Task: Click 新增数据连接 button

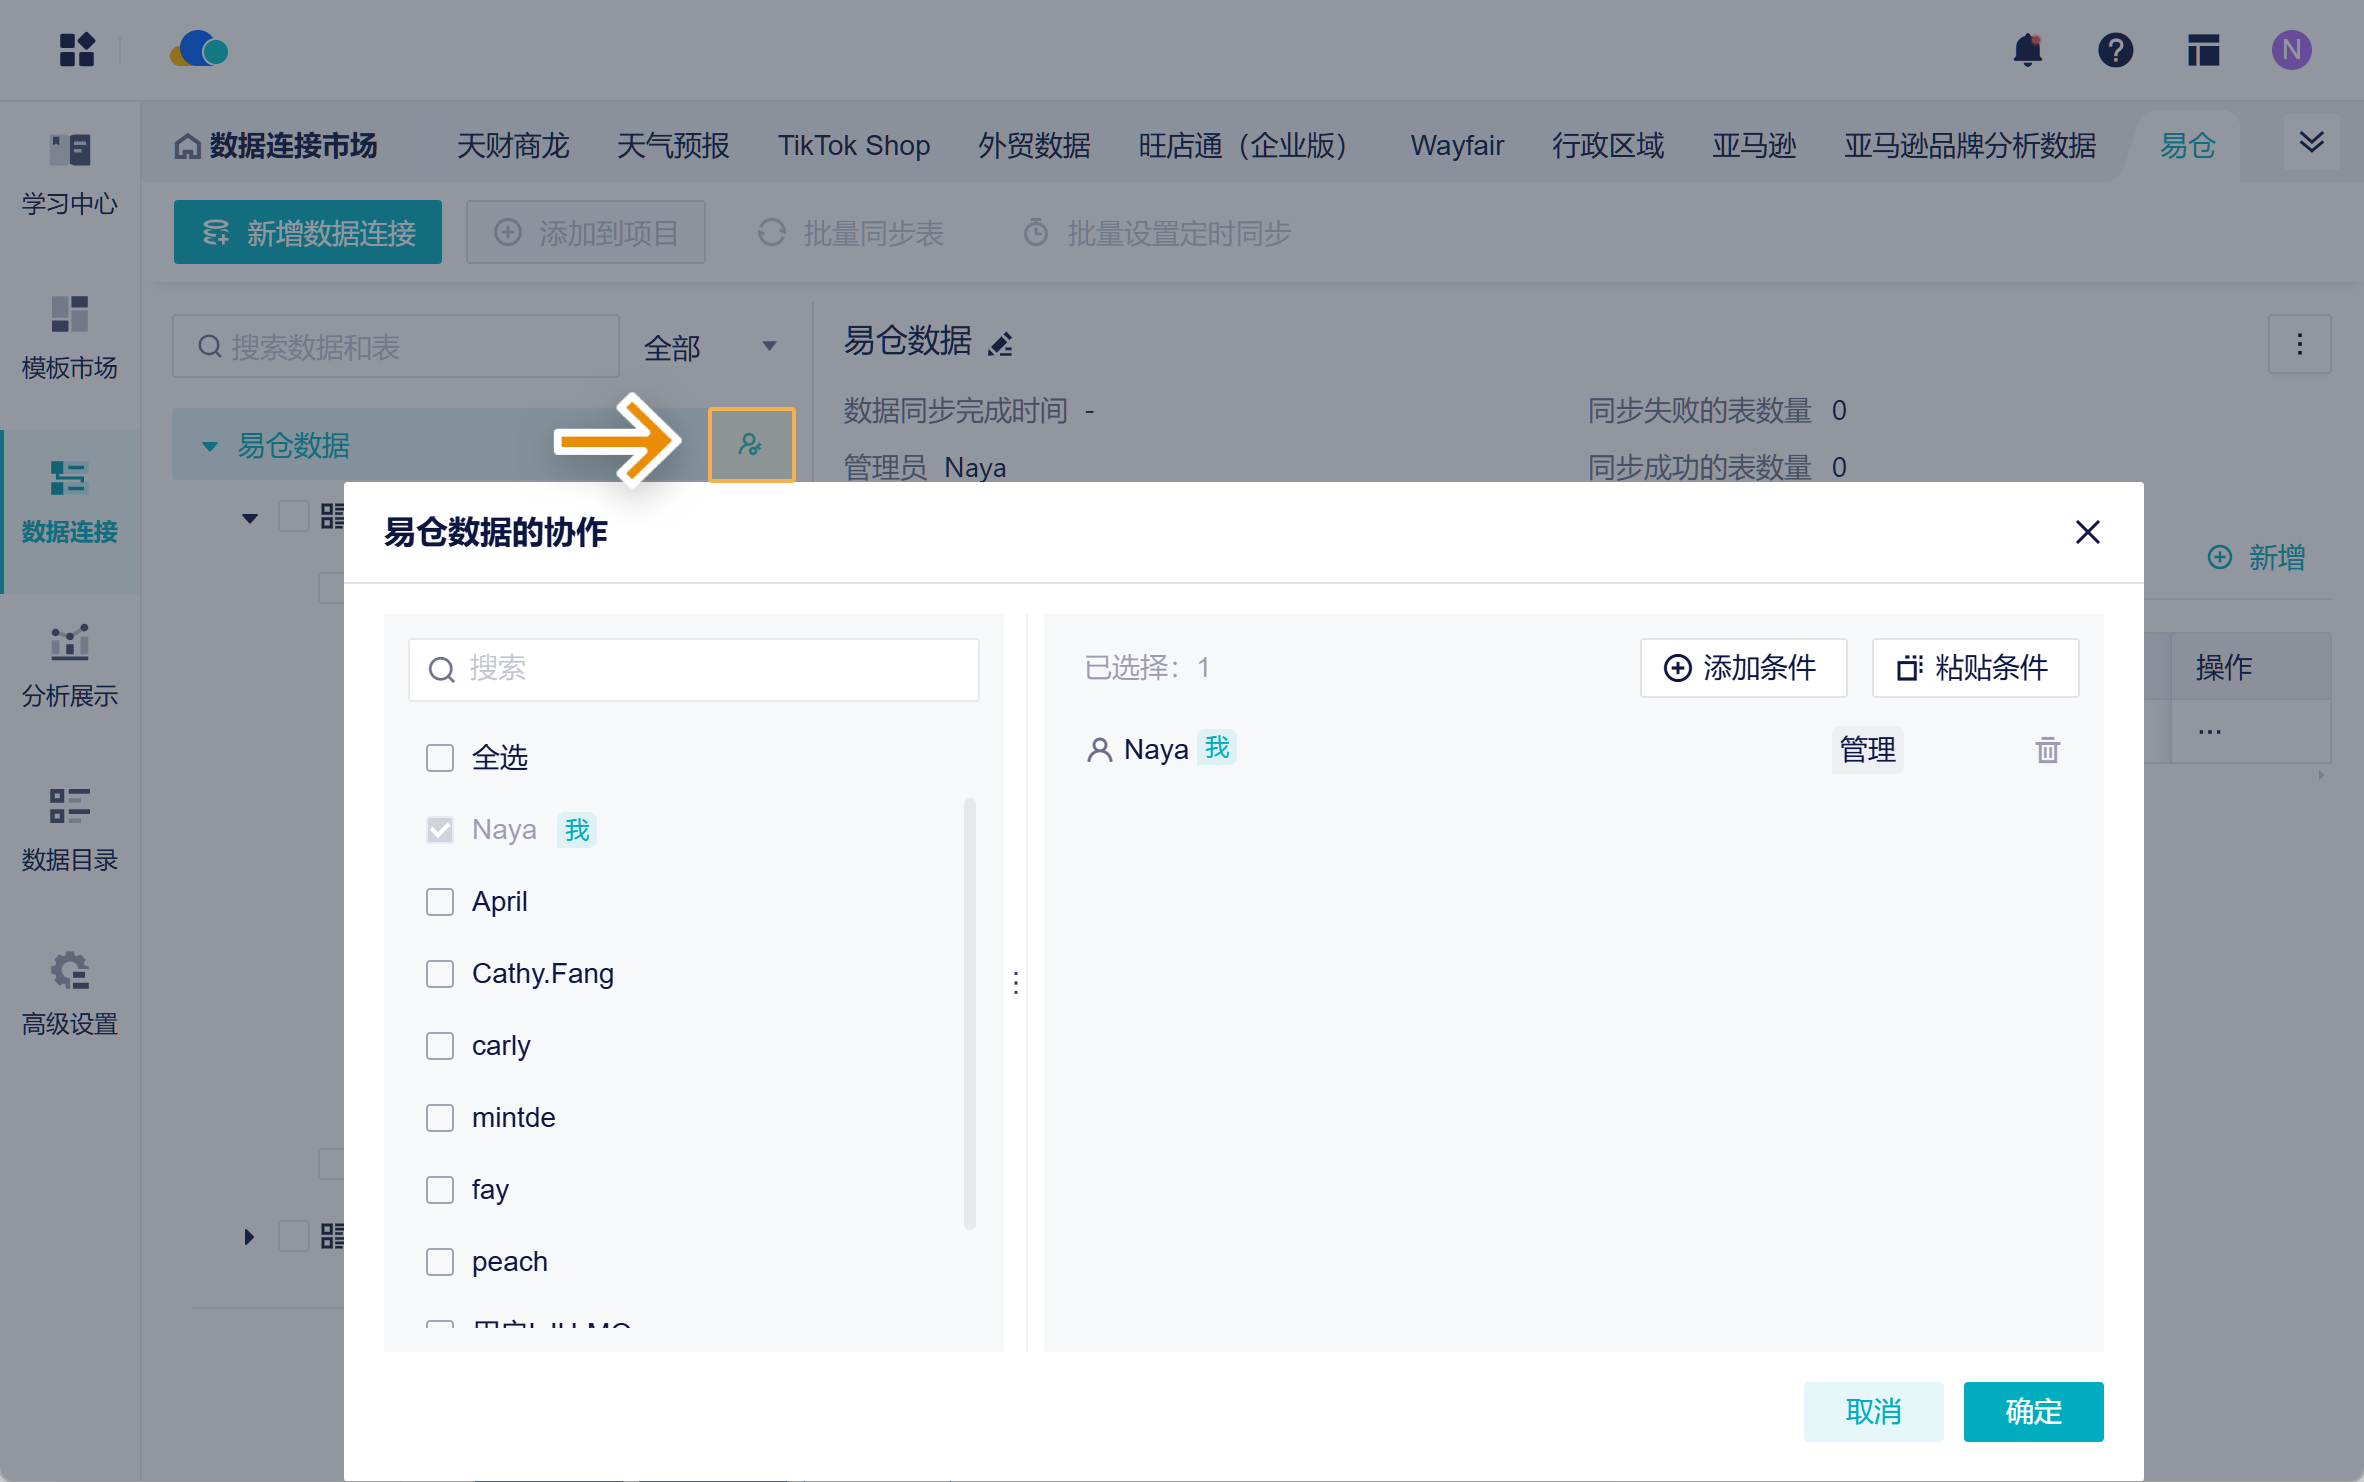Action: coord(308,232)
